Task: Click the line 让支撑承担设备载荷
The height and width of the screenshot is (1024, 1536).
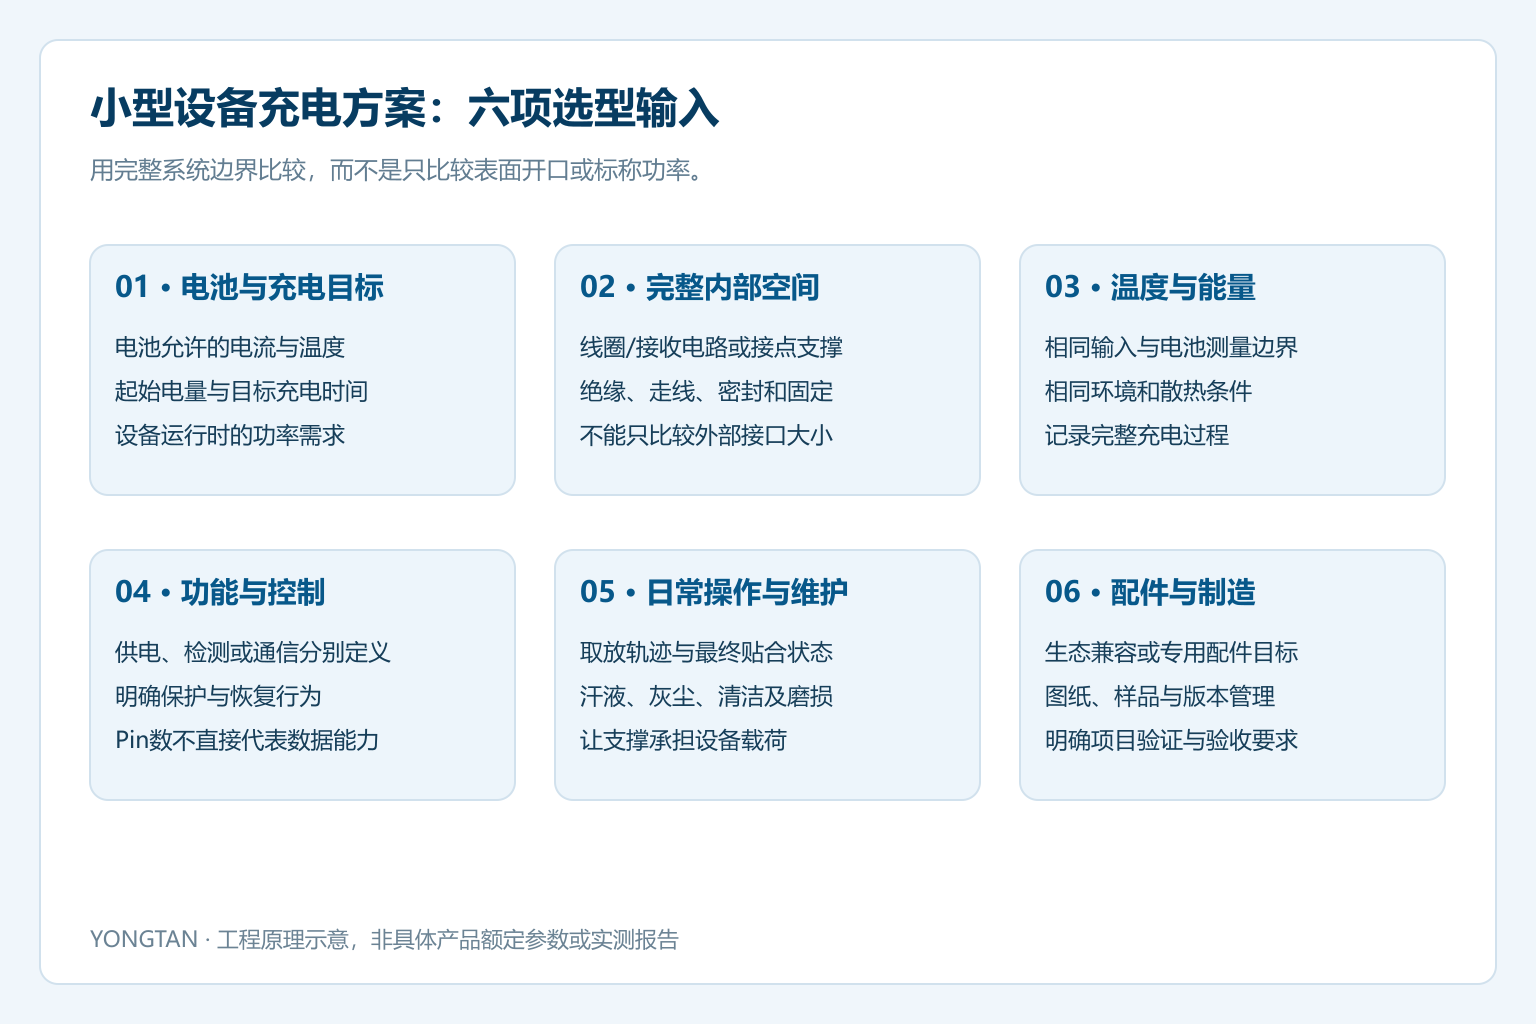Action: point(684,741)
